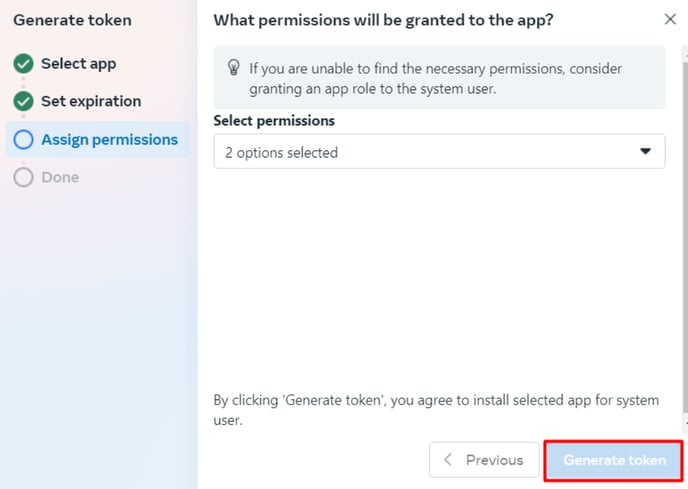
Task: Go to the Select app step
Action: [79, 64]
